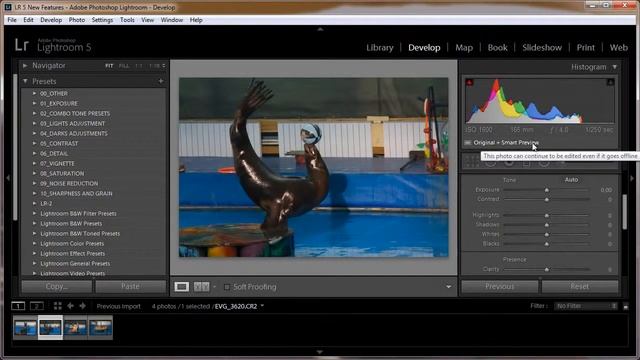Click the Auto tone button
The height and width of the screenshot is (360, 640).
click(571, 180)
